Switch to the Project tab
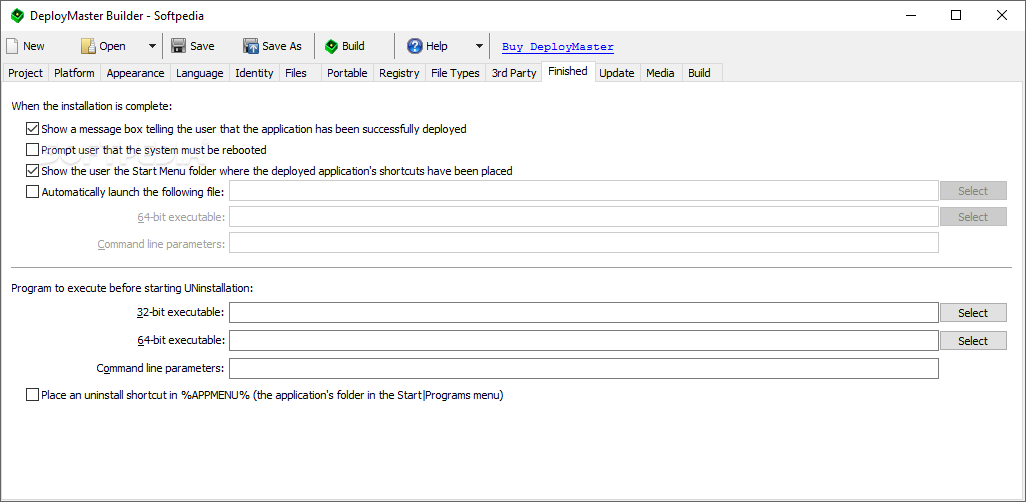Image resolution: width=1026 pixels, height=502 pixels. point(26,73)
